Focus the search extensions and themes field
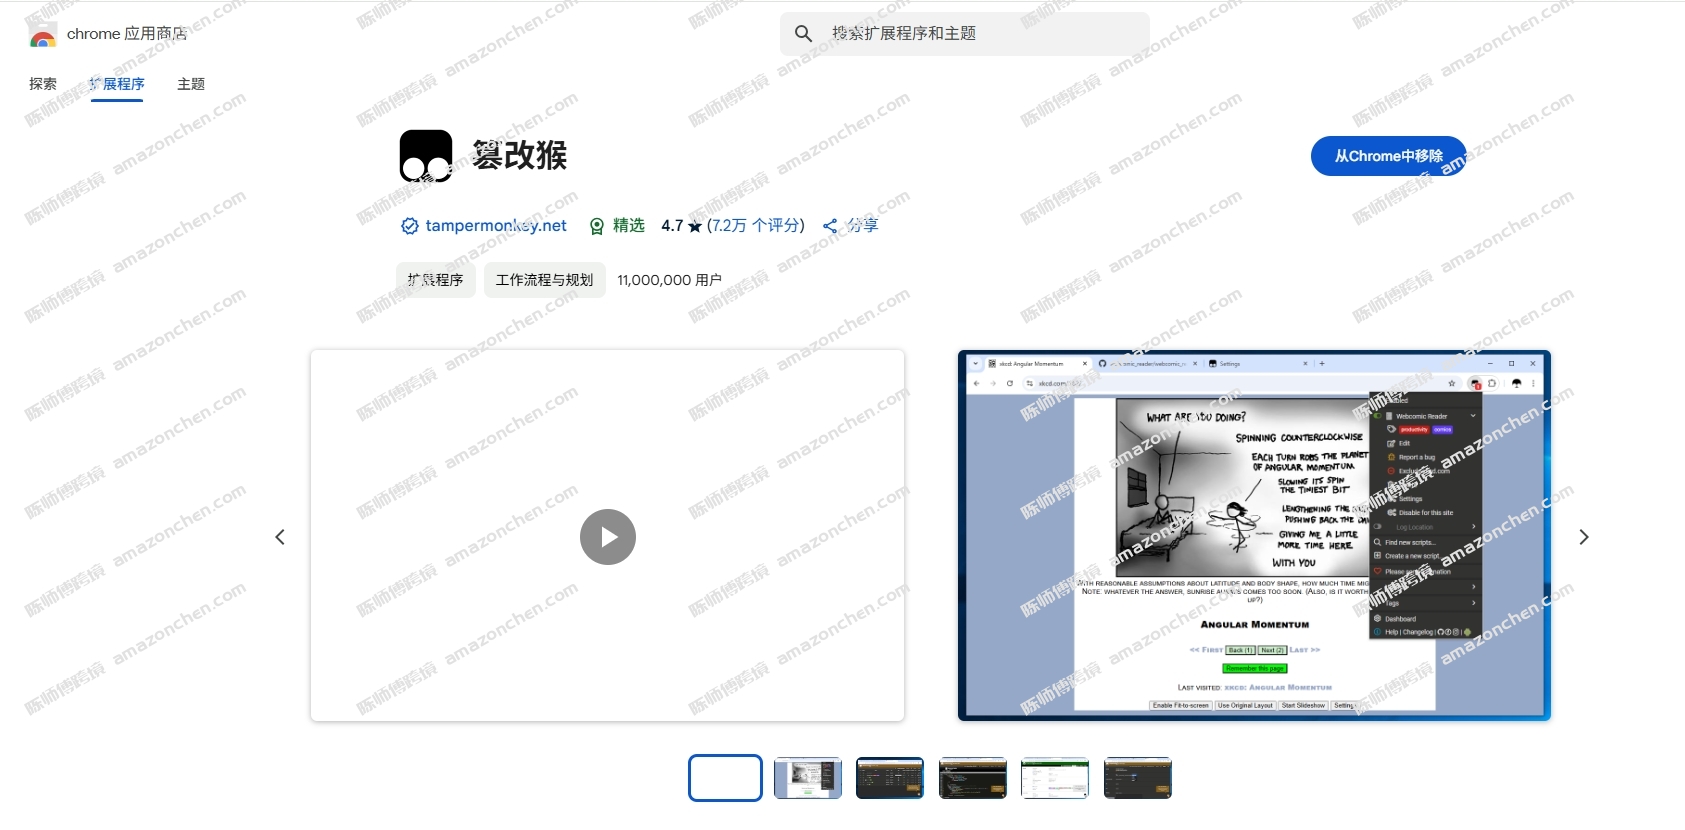This screenshot has height=830, width=1685. (965, 34)
